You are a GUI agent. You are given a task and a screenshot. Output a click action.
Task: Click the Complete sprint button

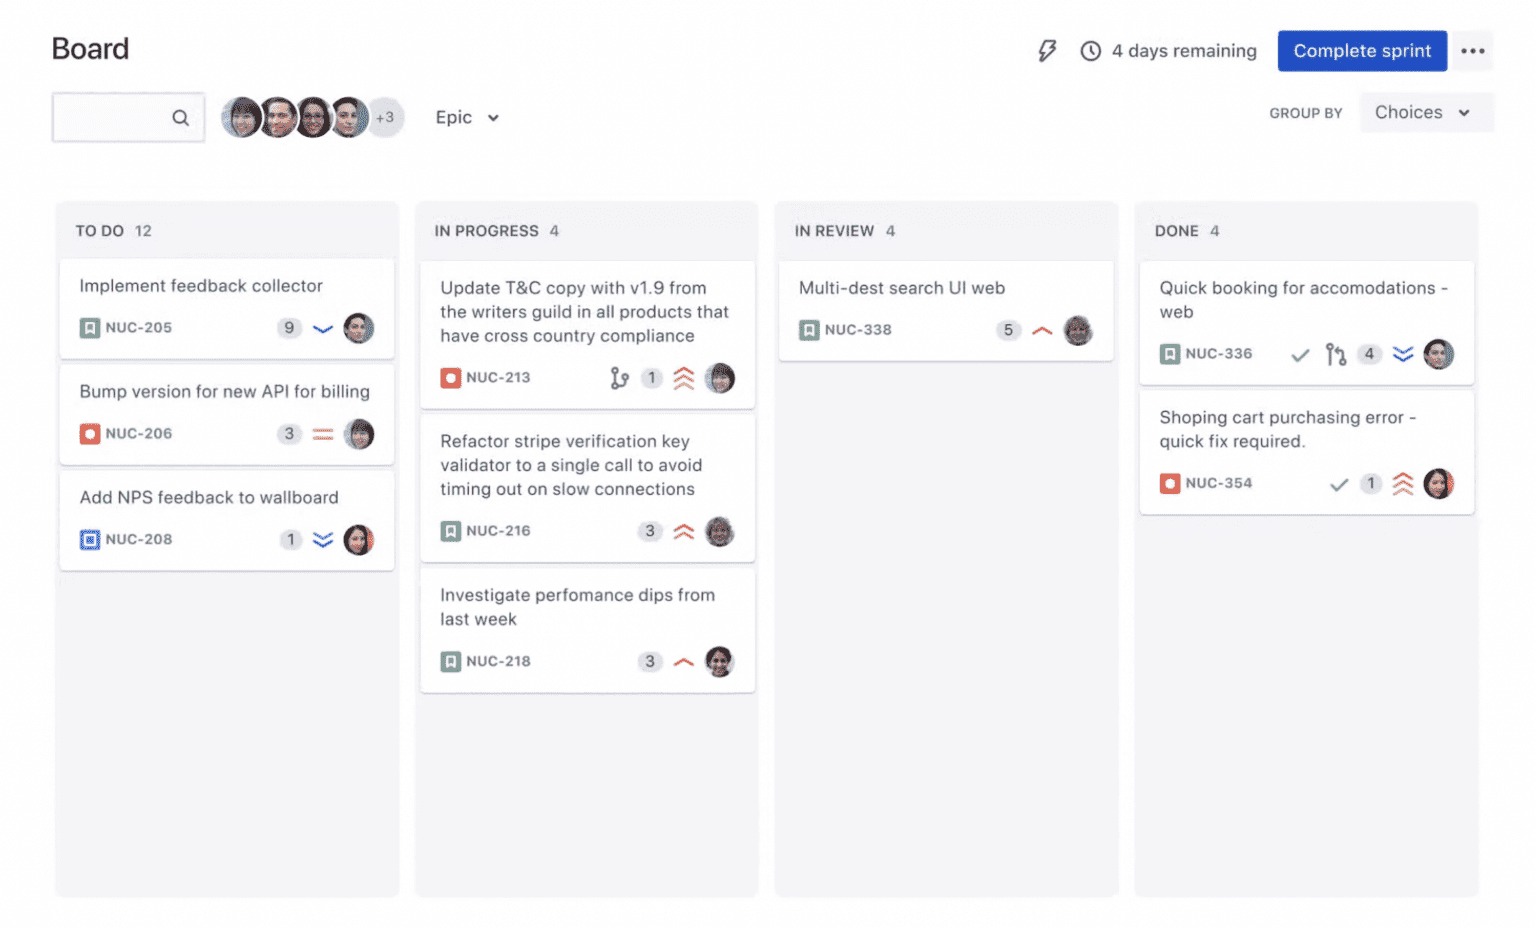1362,50
